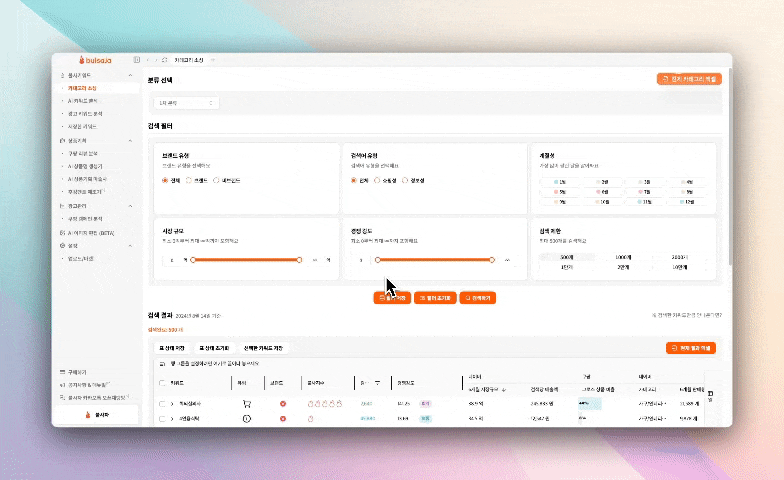Click the market size slider's left handle
The height and width of the screenshot is (480, 784).
[193, 260]
